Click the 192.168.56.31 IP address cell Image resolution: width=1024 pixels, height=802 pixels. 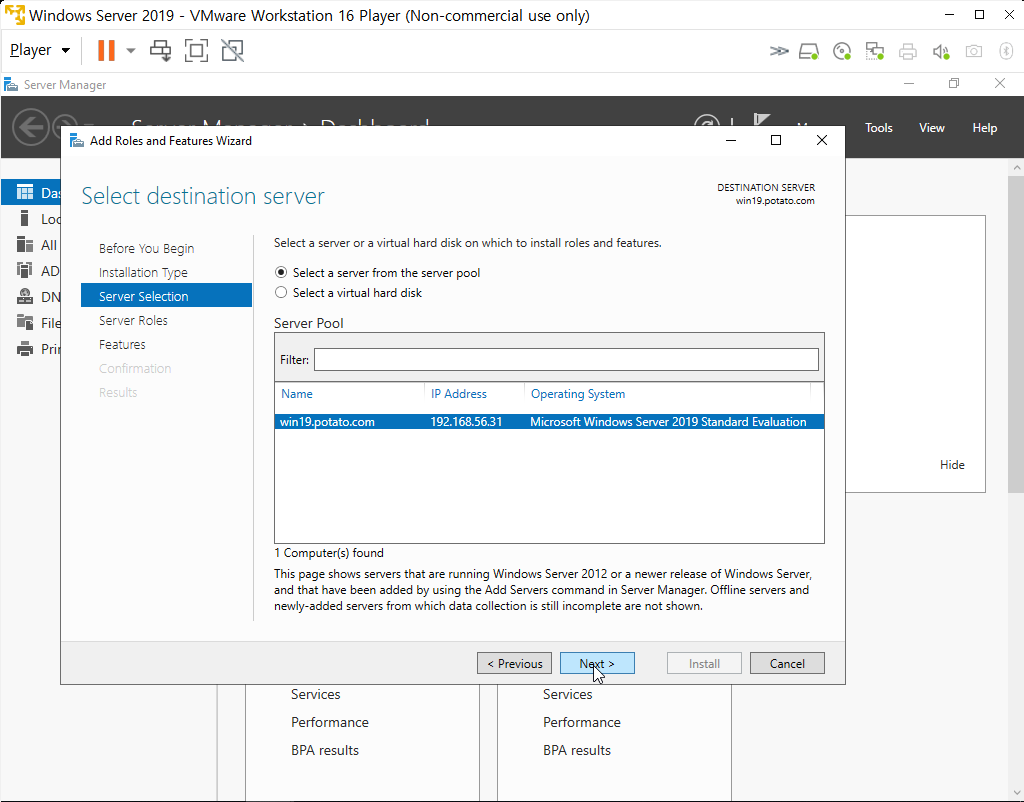(x=466, y=422)
